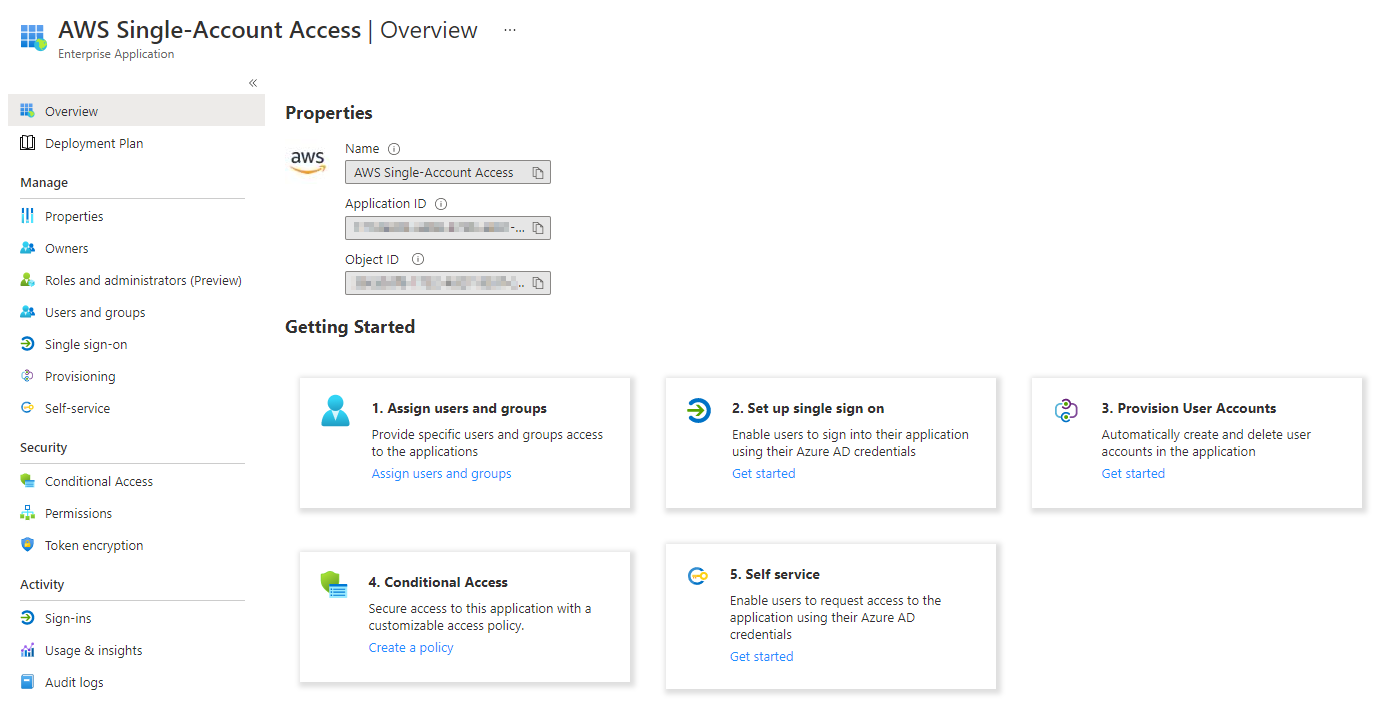This screenshot has width=1389, height=722.
Task: Switch to the Deployment Plan page
Action: pos(96,142)
